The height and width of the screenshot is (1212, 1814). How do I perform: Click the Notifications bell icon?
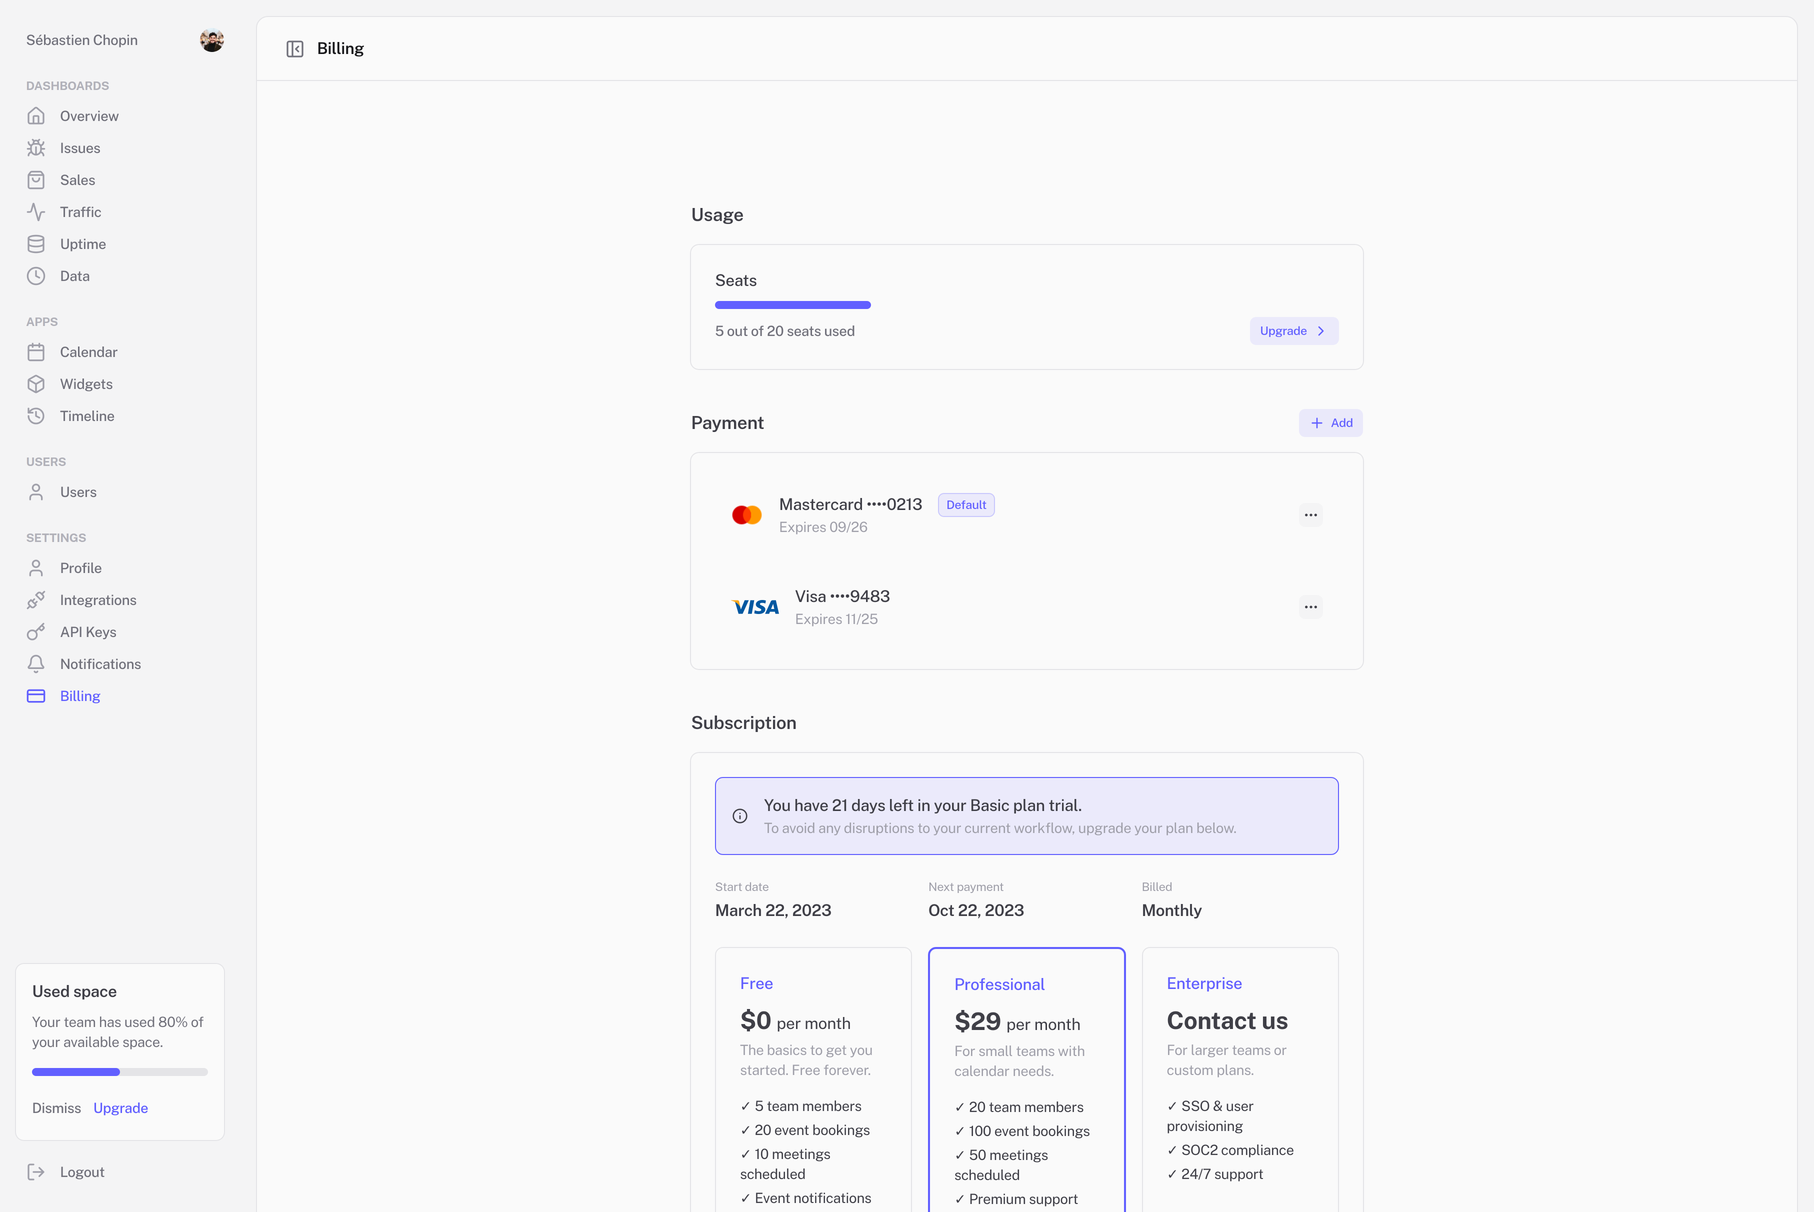[x=36, y=664]
